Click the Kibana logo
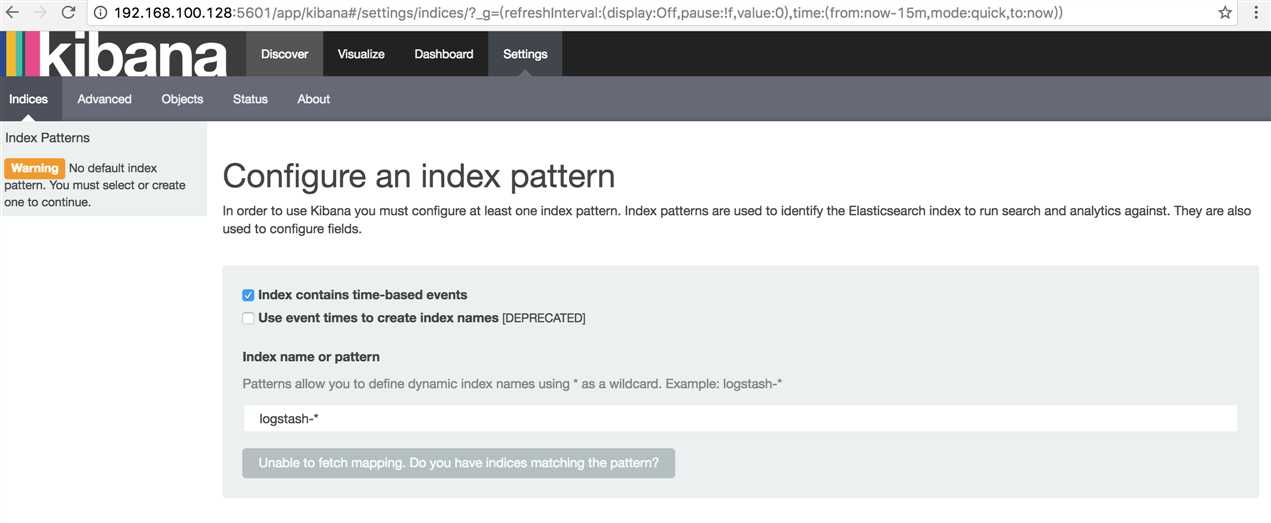The height and width of the screenshot is (523, 1271). point(117,53)
